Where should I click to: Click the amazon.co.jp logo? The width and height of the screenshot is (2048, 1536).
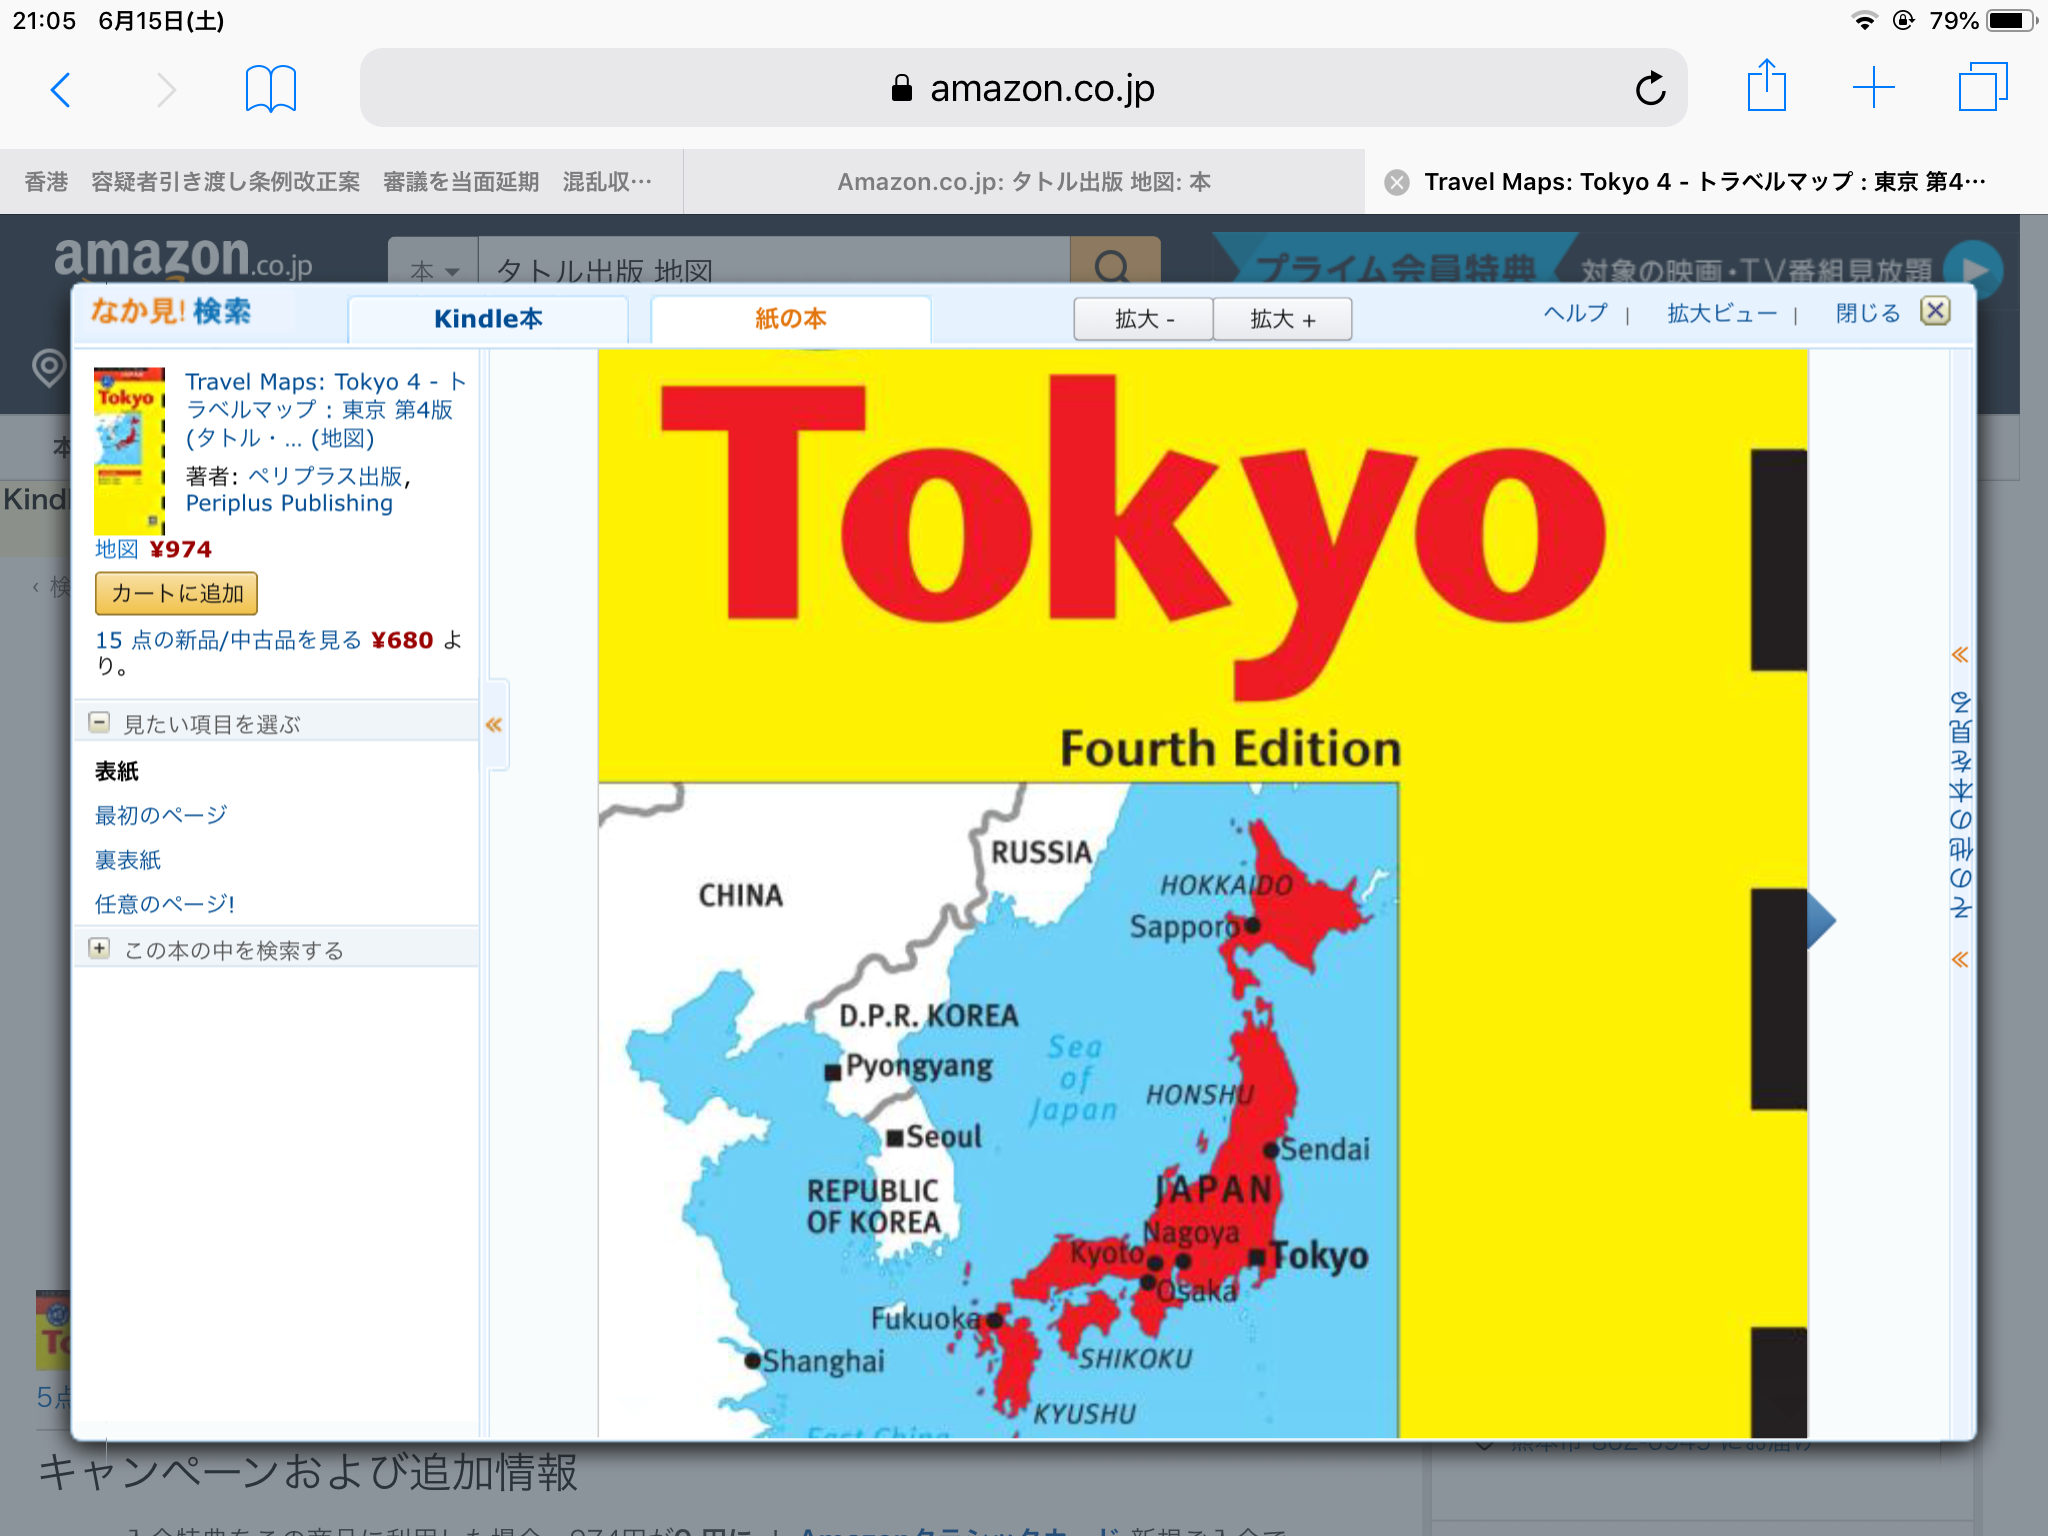click(x=183, y=258)
